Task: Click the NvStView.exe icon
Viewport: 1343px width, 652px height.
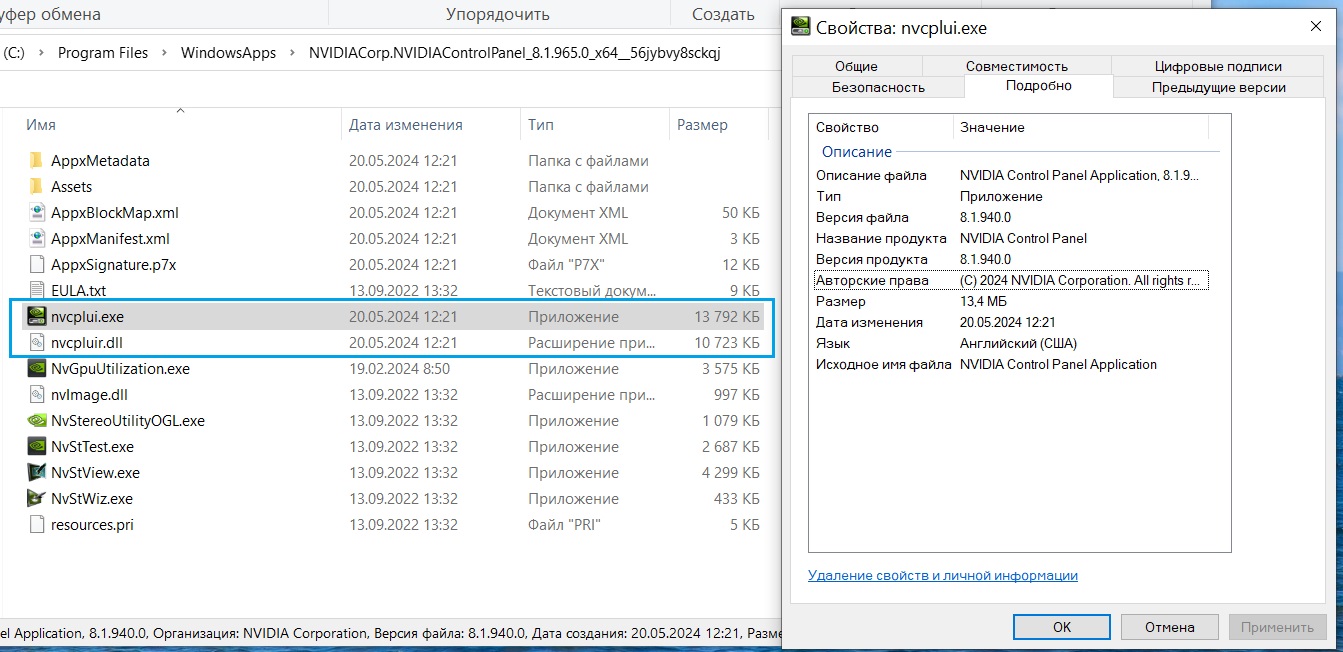Action: 36,473
